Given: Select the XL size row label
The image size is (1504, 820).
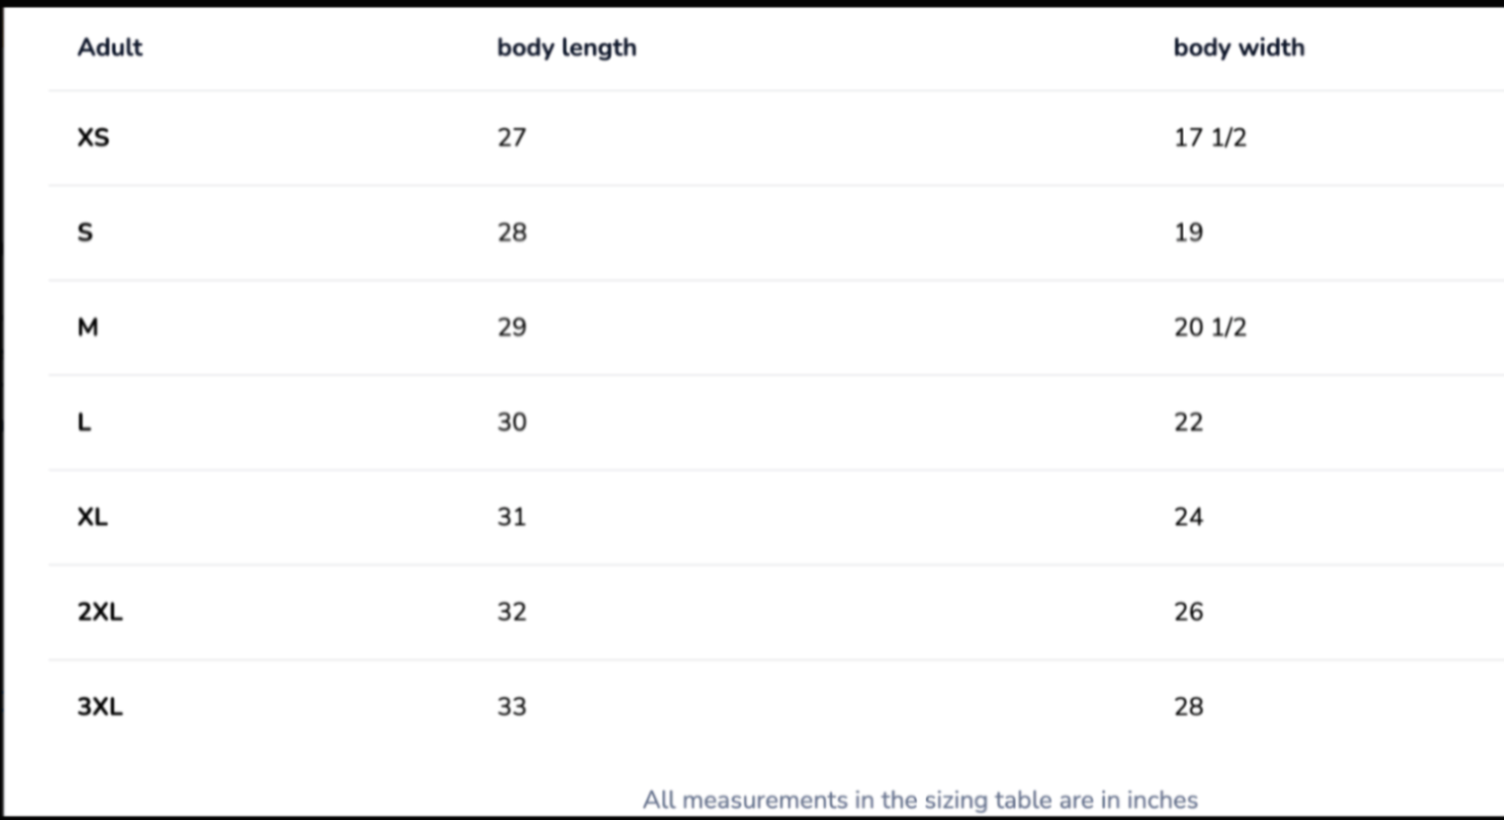Looking at the screenshot, I should coord(92,517).
